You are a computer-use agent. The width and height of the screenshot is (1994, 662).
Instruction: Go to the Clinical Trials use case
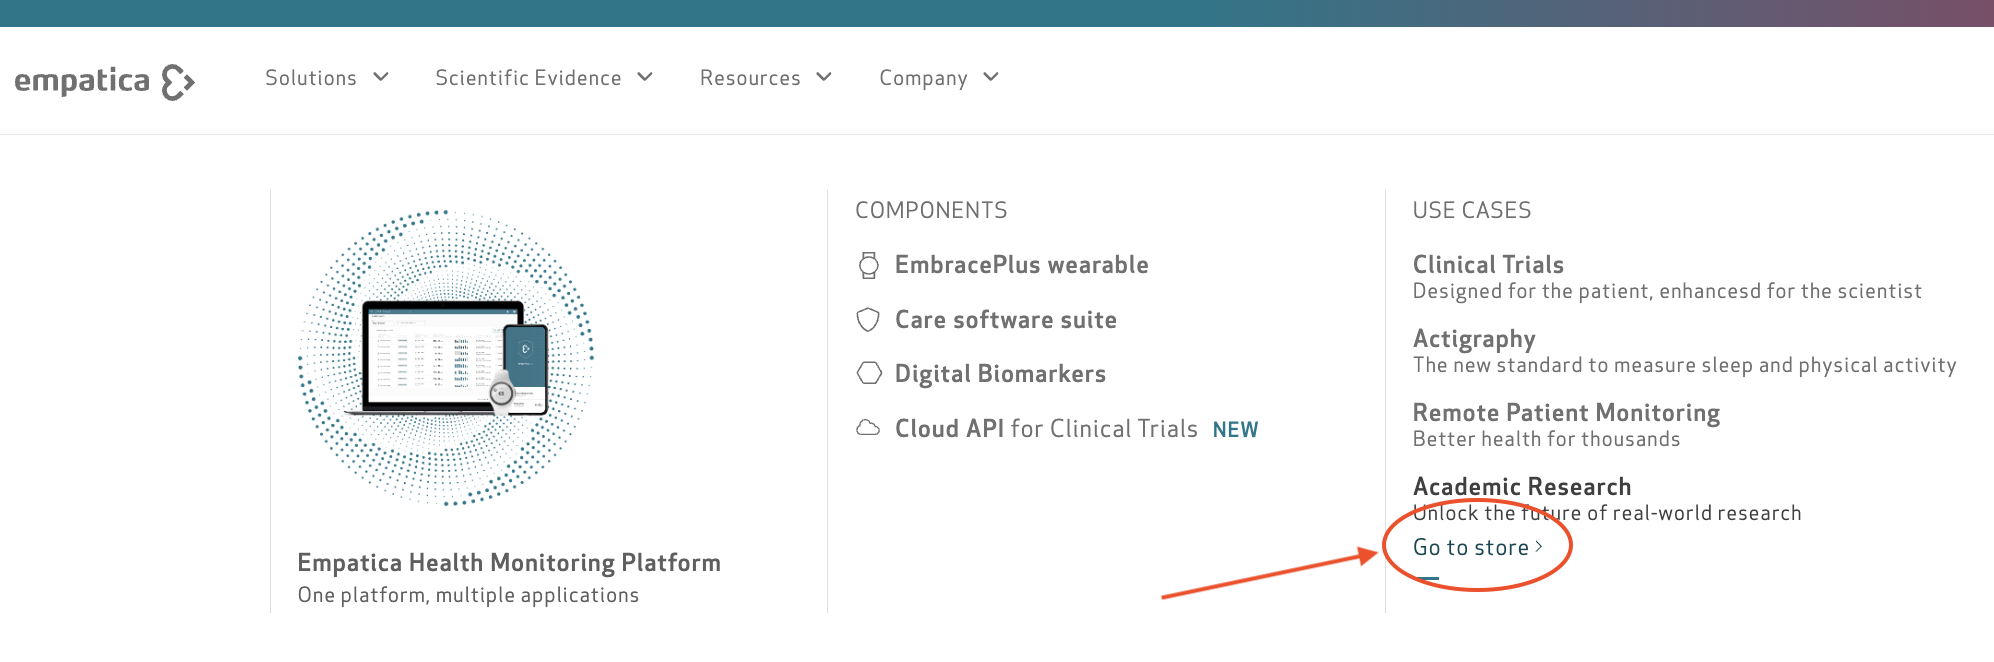pos(1488,265)
